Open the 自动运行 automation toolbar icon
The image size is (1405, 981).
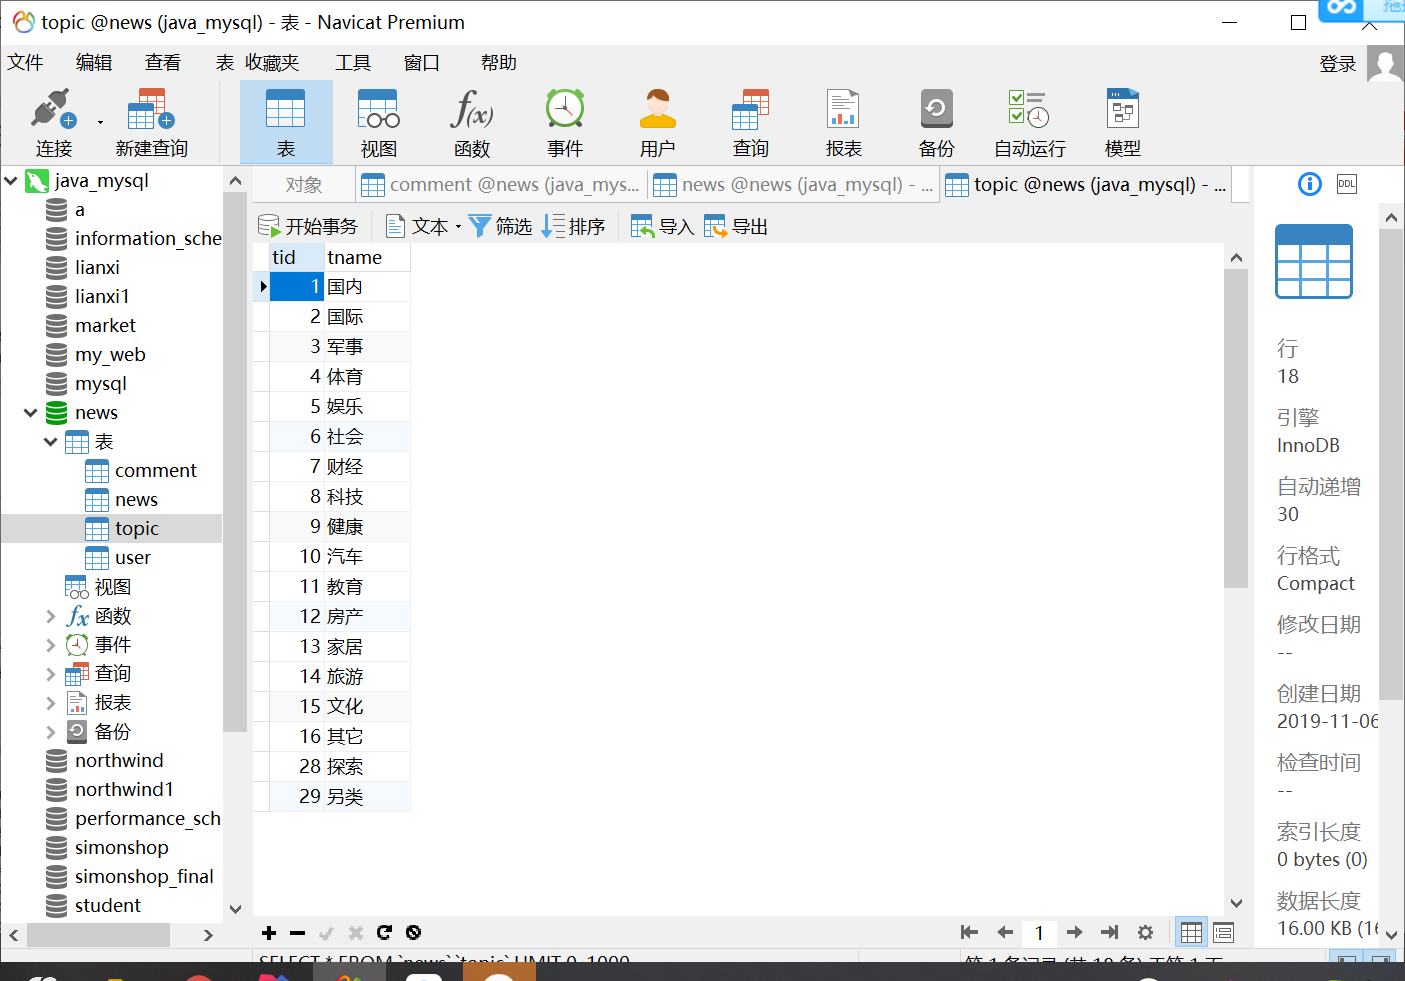click(1030, 123)
